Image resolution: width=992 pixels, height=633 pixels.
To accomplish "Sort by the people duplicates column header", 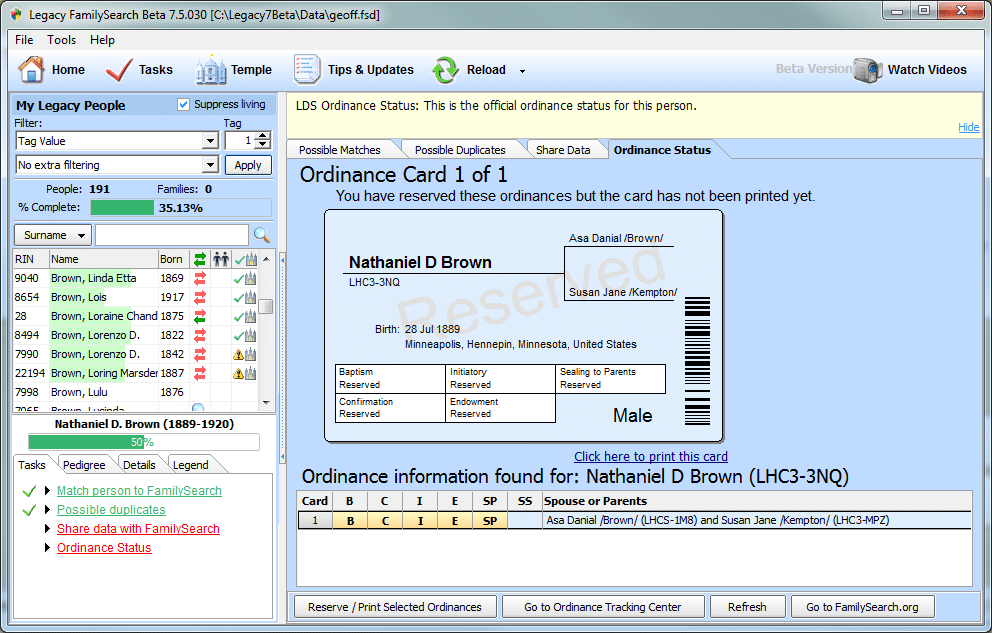I will (221, 259).
